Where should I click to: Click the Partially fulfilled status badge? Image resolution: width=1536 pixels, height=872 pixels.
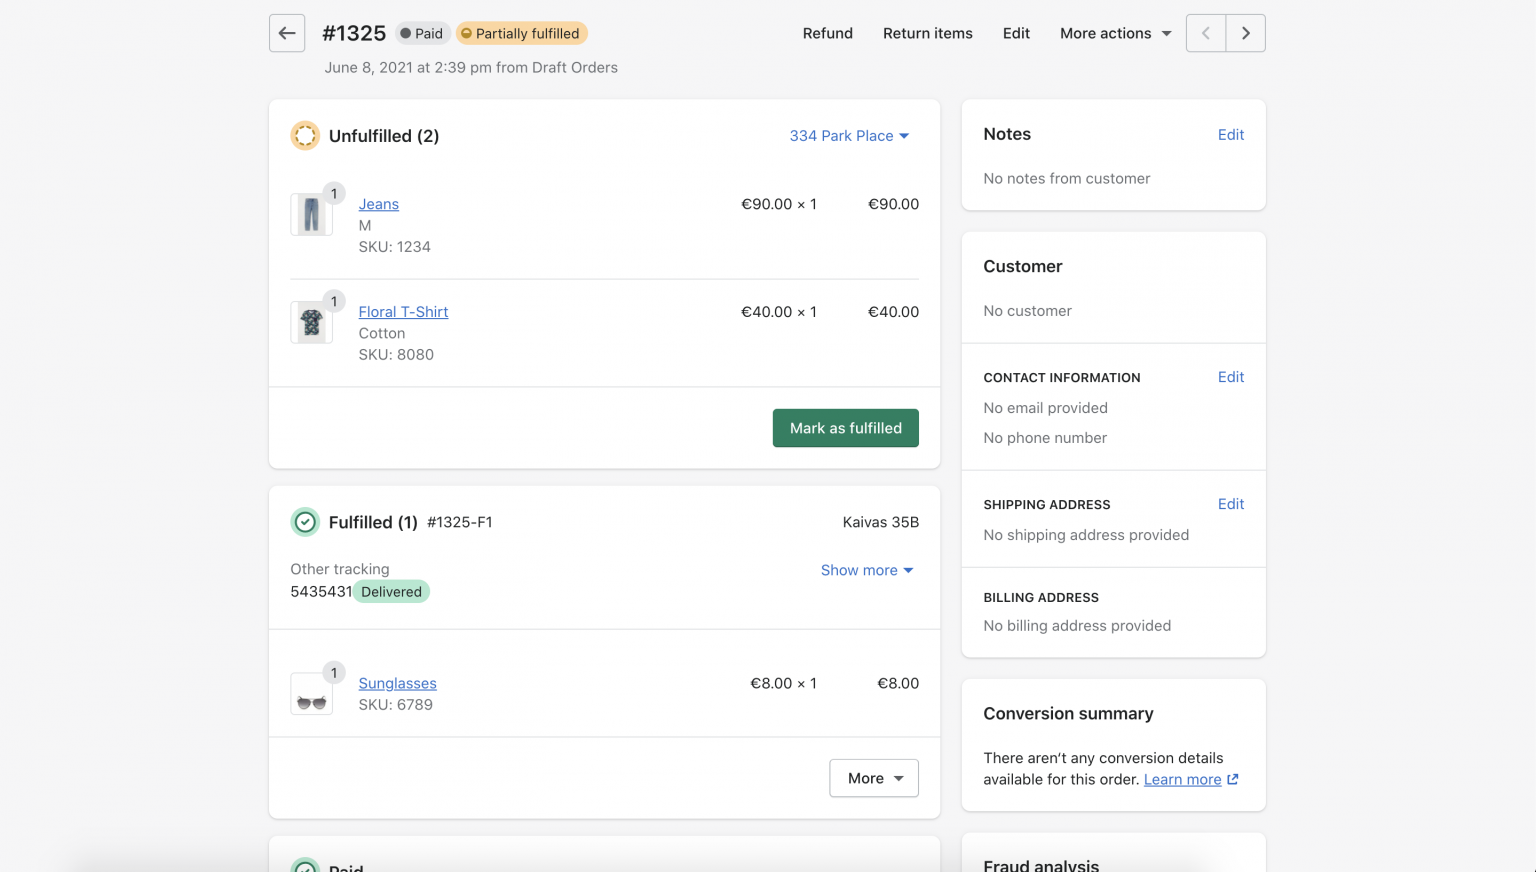(x=521, y=33)
